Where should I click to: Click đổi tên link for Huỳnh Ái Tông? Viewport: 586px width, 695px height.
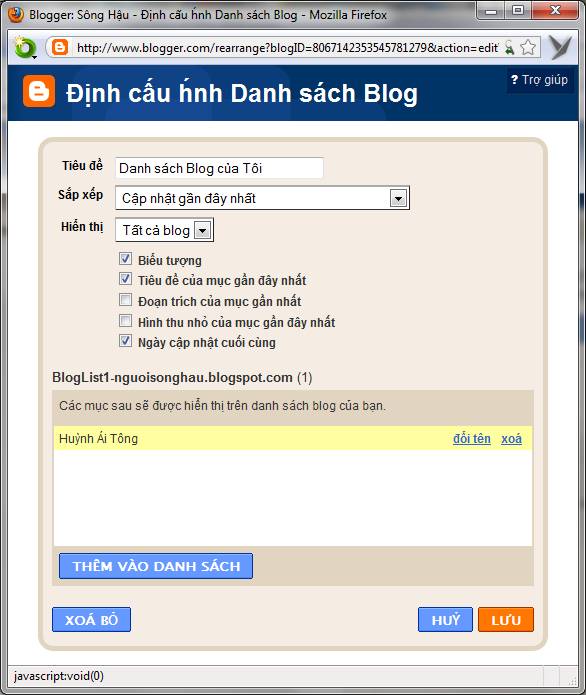[x=472, y=438]
